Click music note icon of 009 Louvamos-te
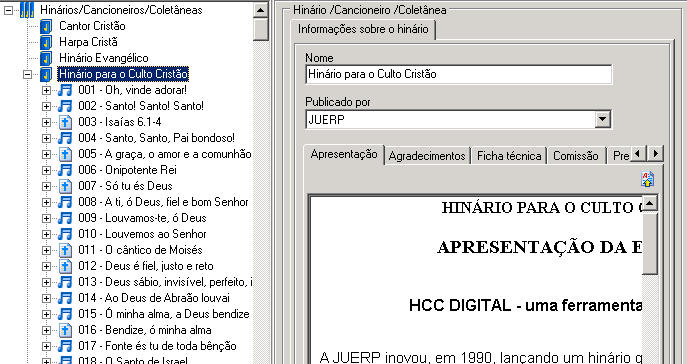The width and height of the screenshot is (687, 364). pos(65,218)
